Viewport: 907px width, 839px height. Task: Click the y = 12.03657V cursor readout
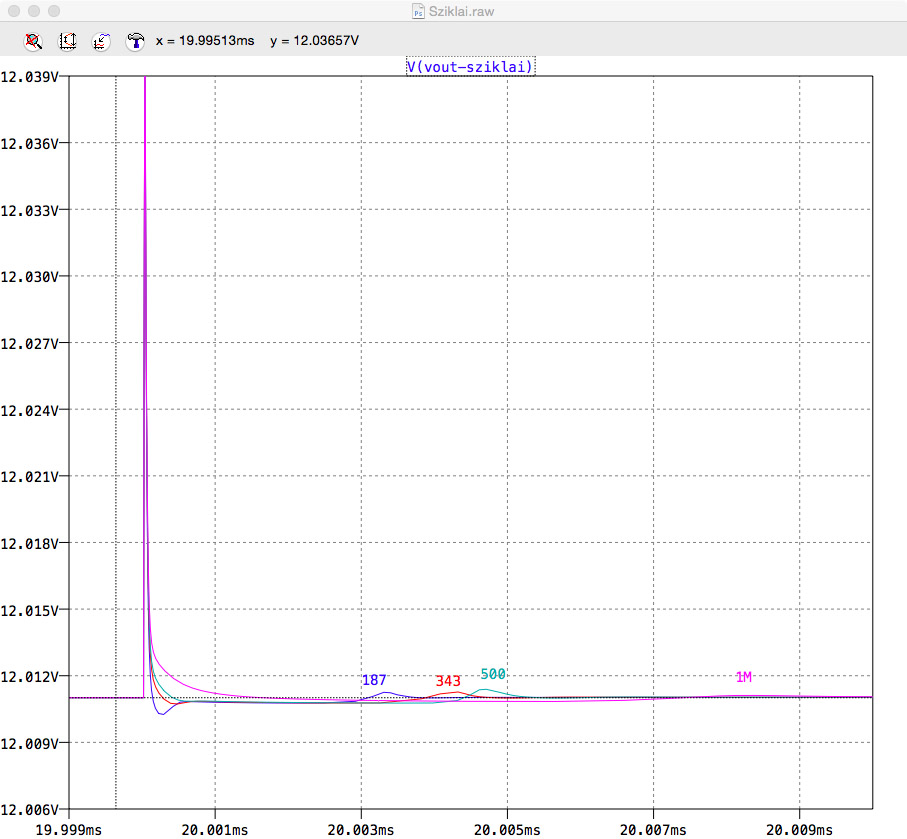315,41
